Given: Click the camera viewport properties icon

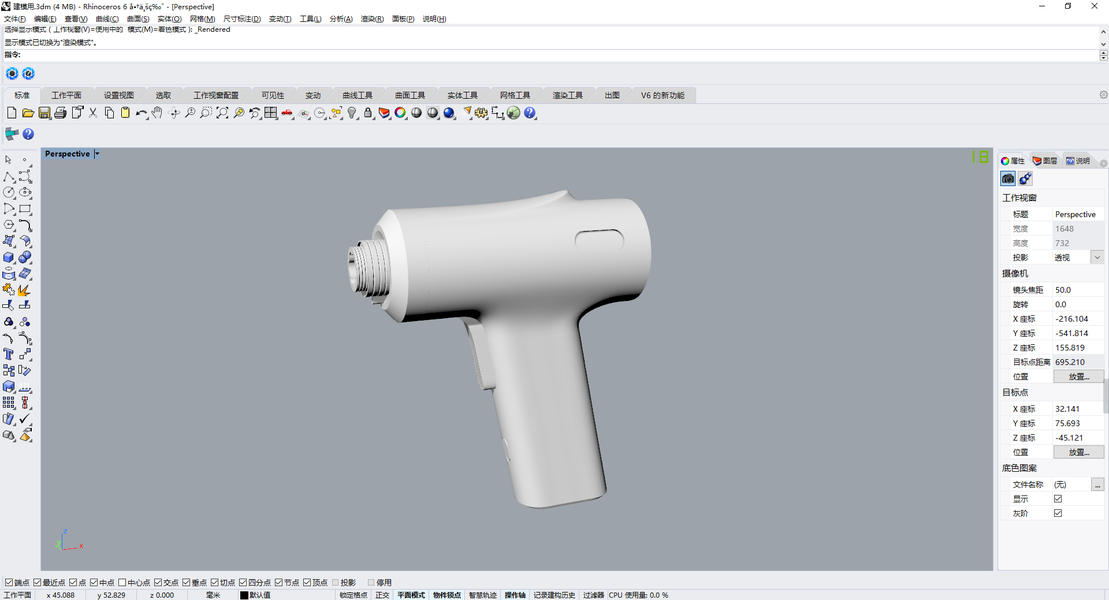Looking at the screenshot, I should point(1008,179).
